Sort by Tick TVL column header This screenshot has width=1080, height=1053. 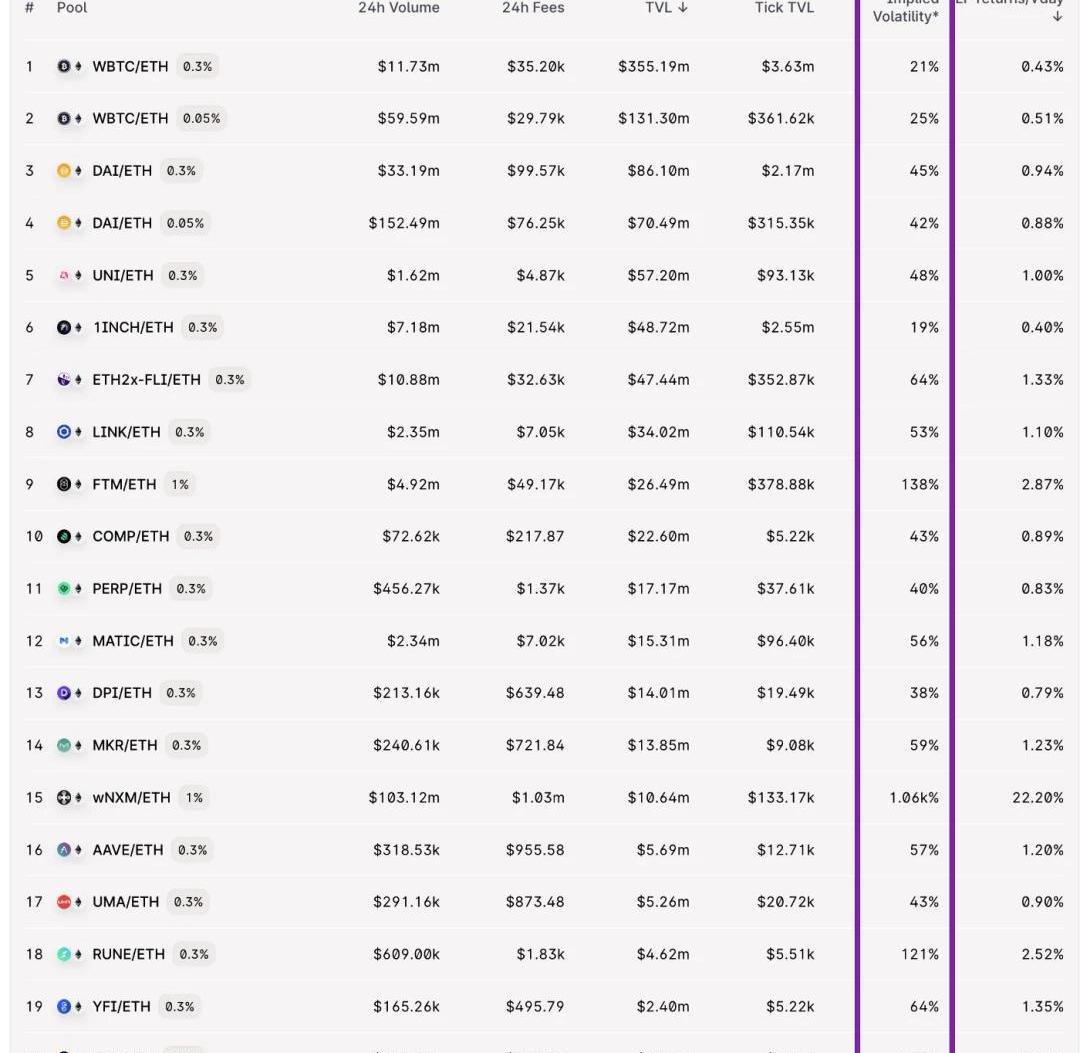784,8
